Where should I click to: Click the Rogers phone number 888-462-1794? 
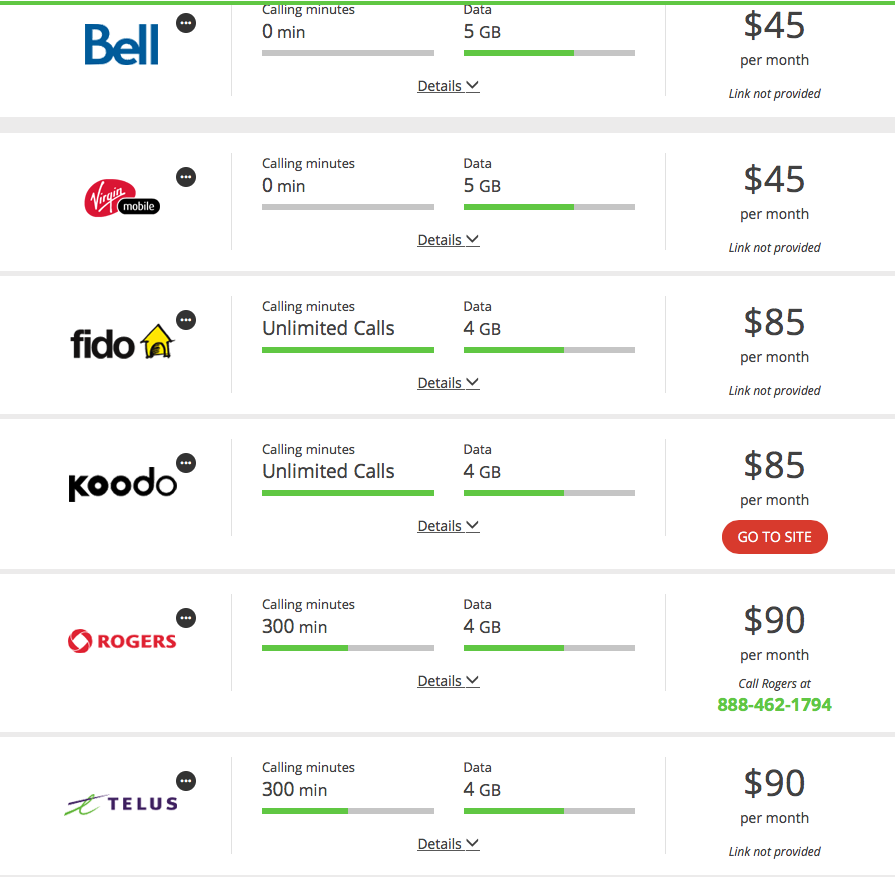(775, 705)
